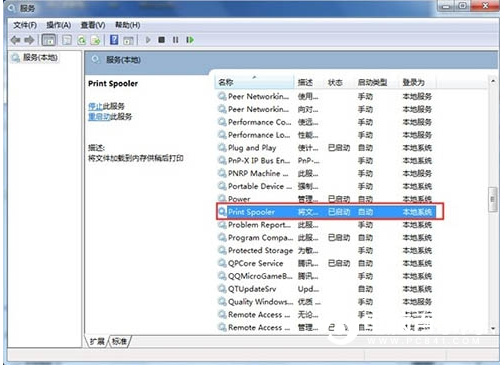Select the Plug and Play service name
Image resolution: width=500 pixels, height=366 pixels.
click(252, 147)
